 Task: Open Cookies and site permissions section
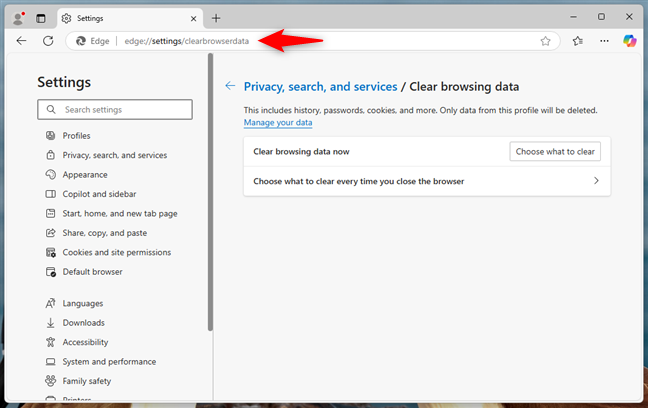(x=117, y=252)
